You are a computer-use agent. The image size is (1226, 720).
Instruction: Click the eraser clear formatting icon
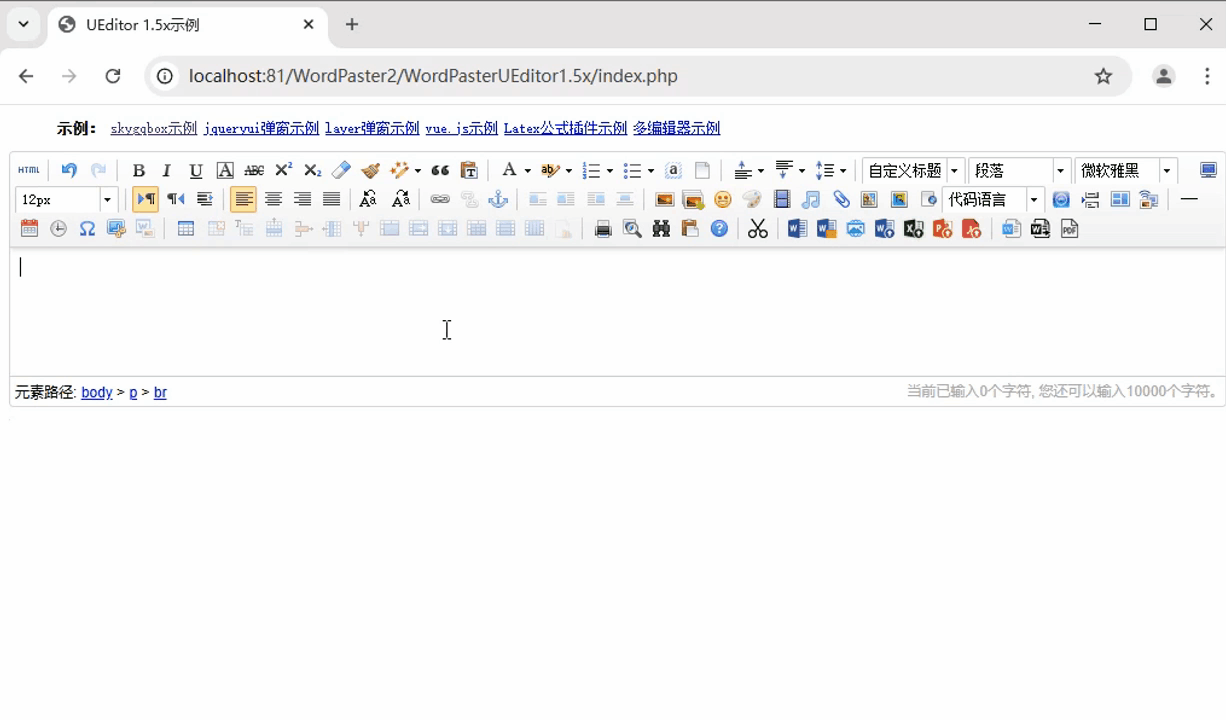[x=342, y=170]
